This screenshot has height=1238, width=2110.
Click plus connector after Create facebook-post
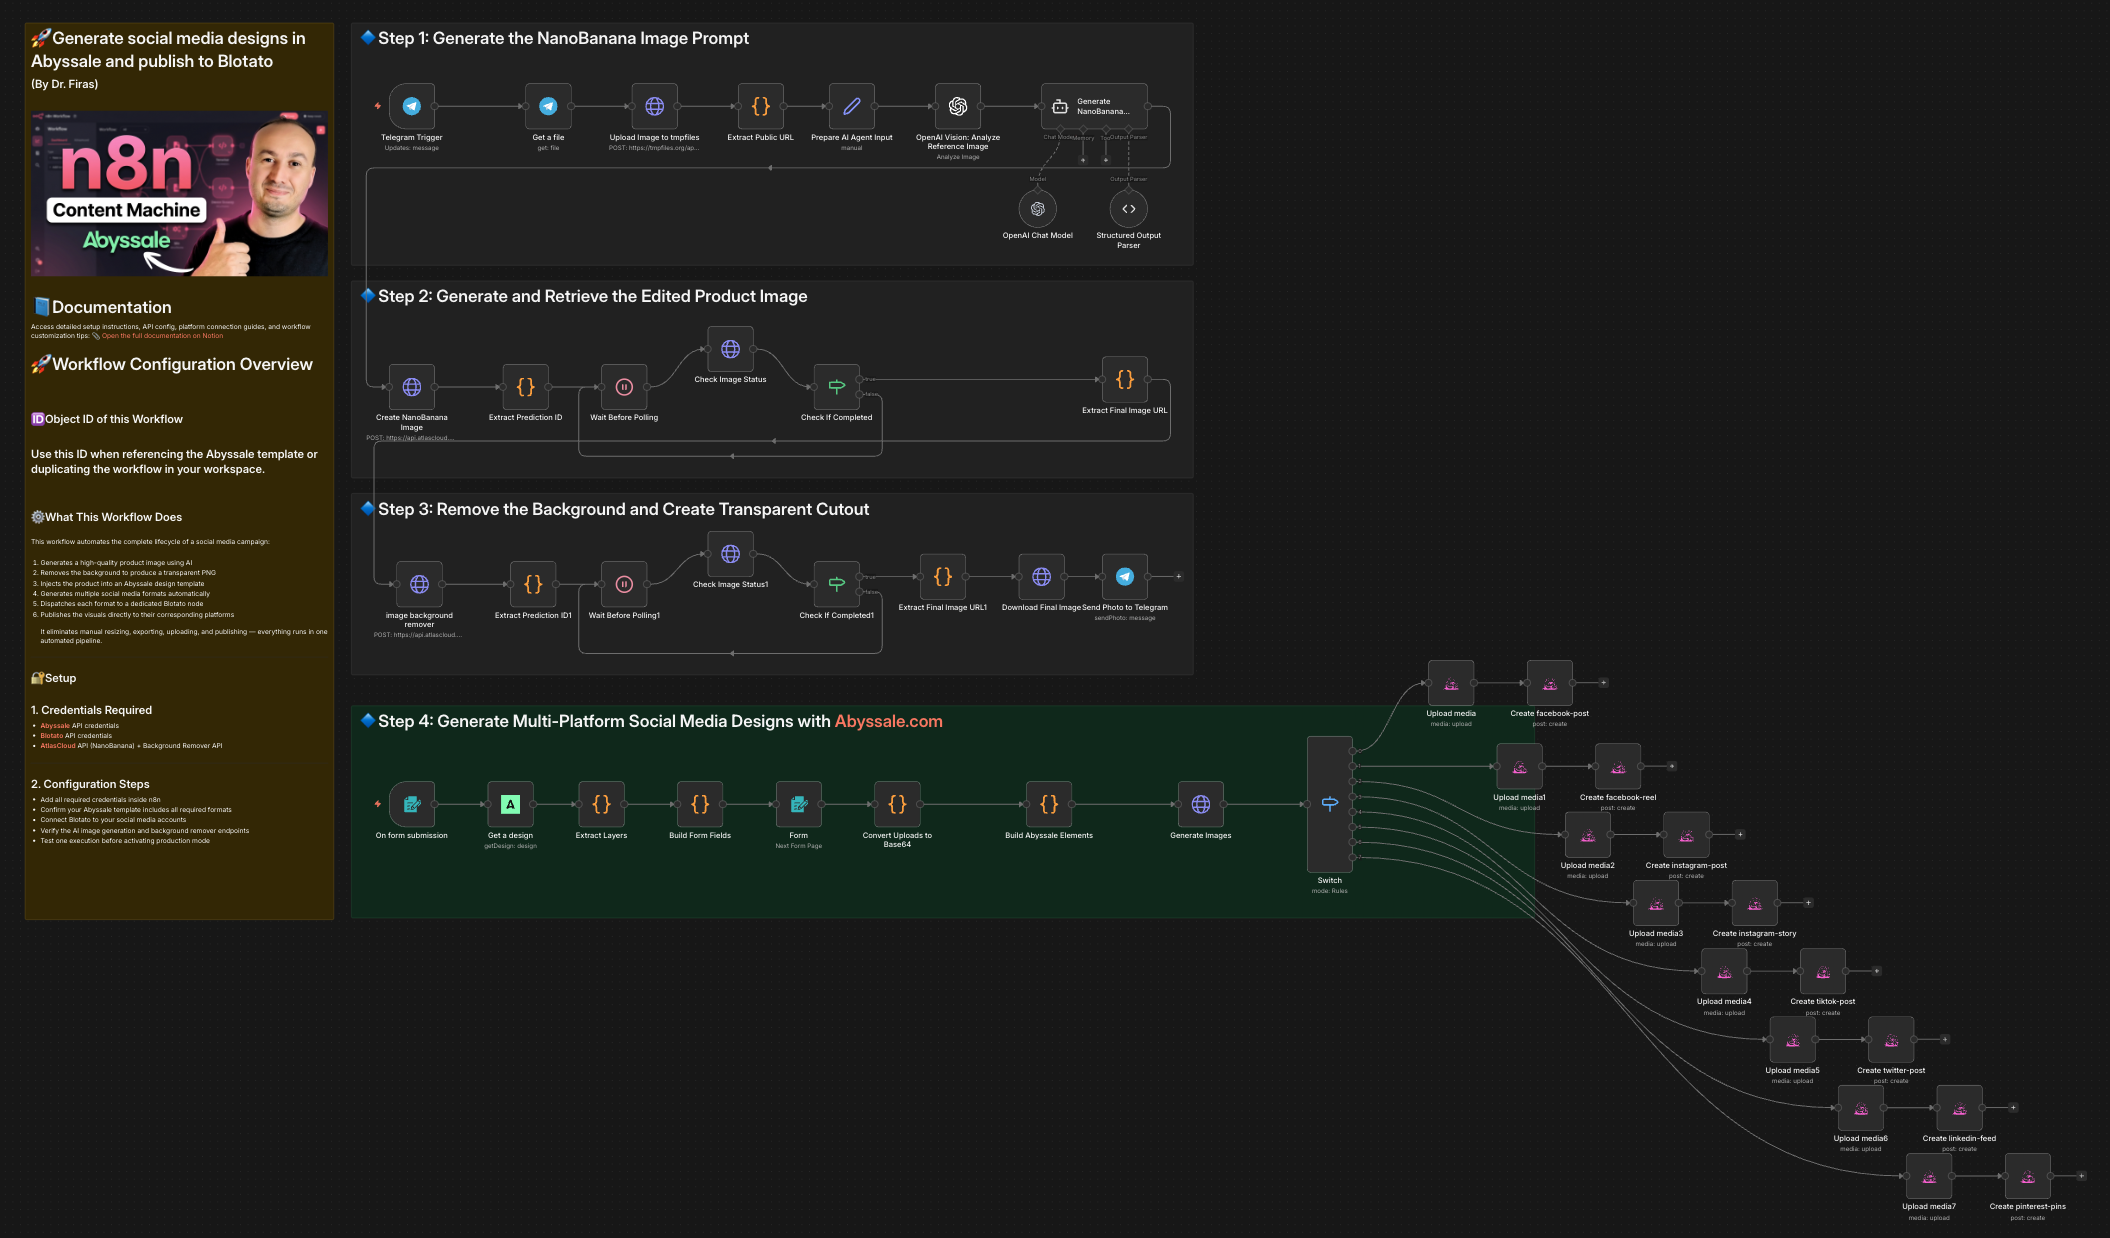click(1603, 681)
